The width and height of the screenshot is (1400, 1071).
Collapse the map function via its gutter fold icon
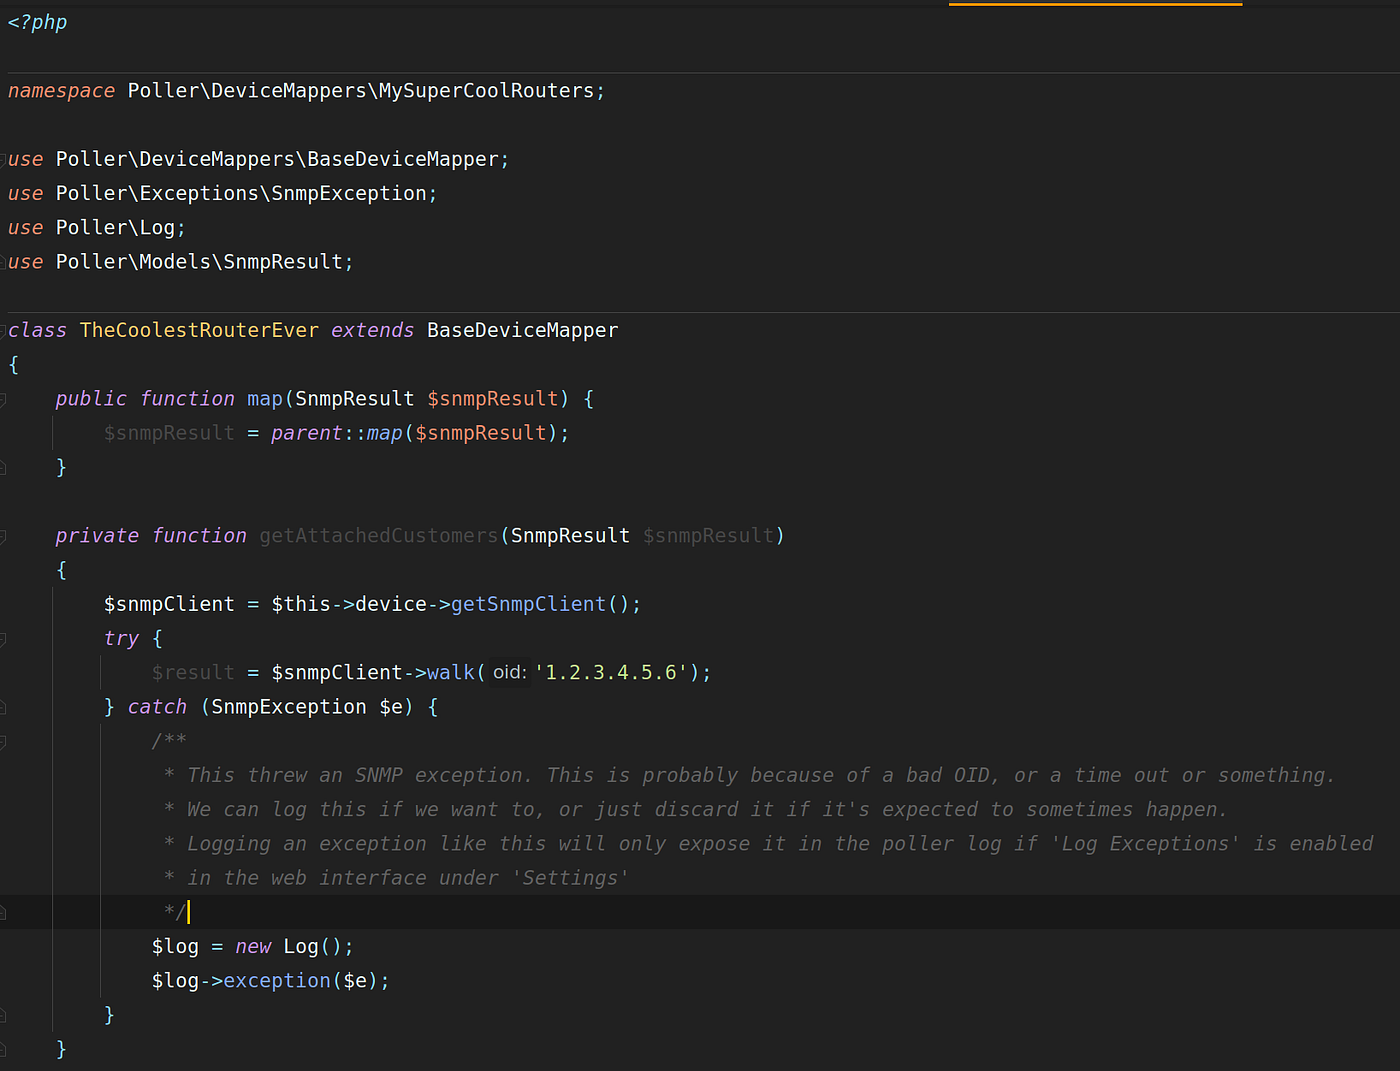tap(4, 398)
